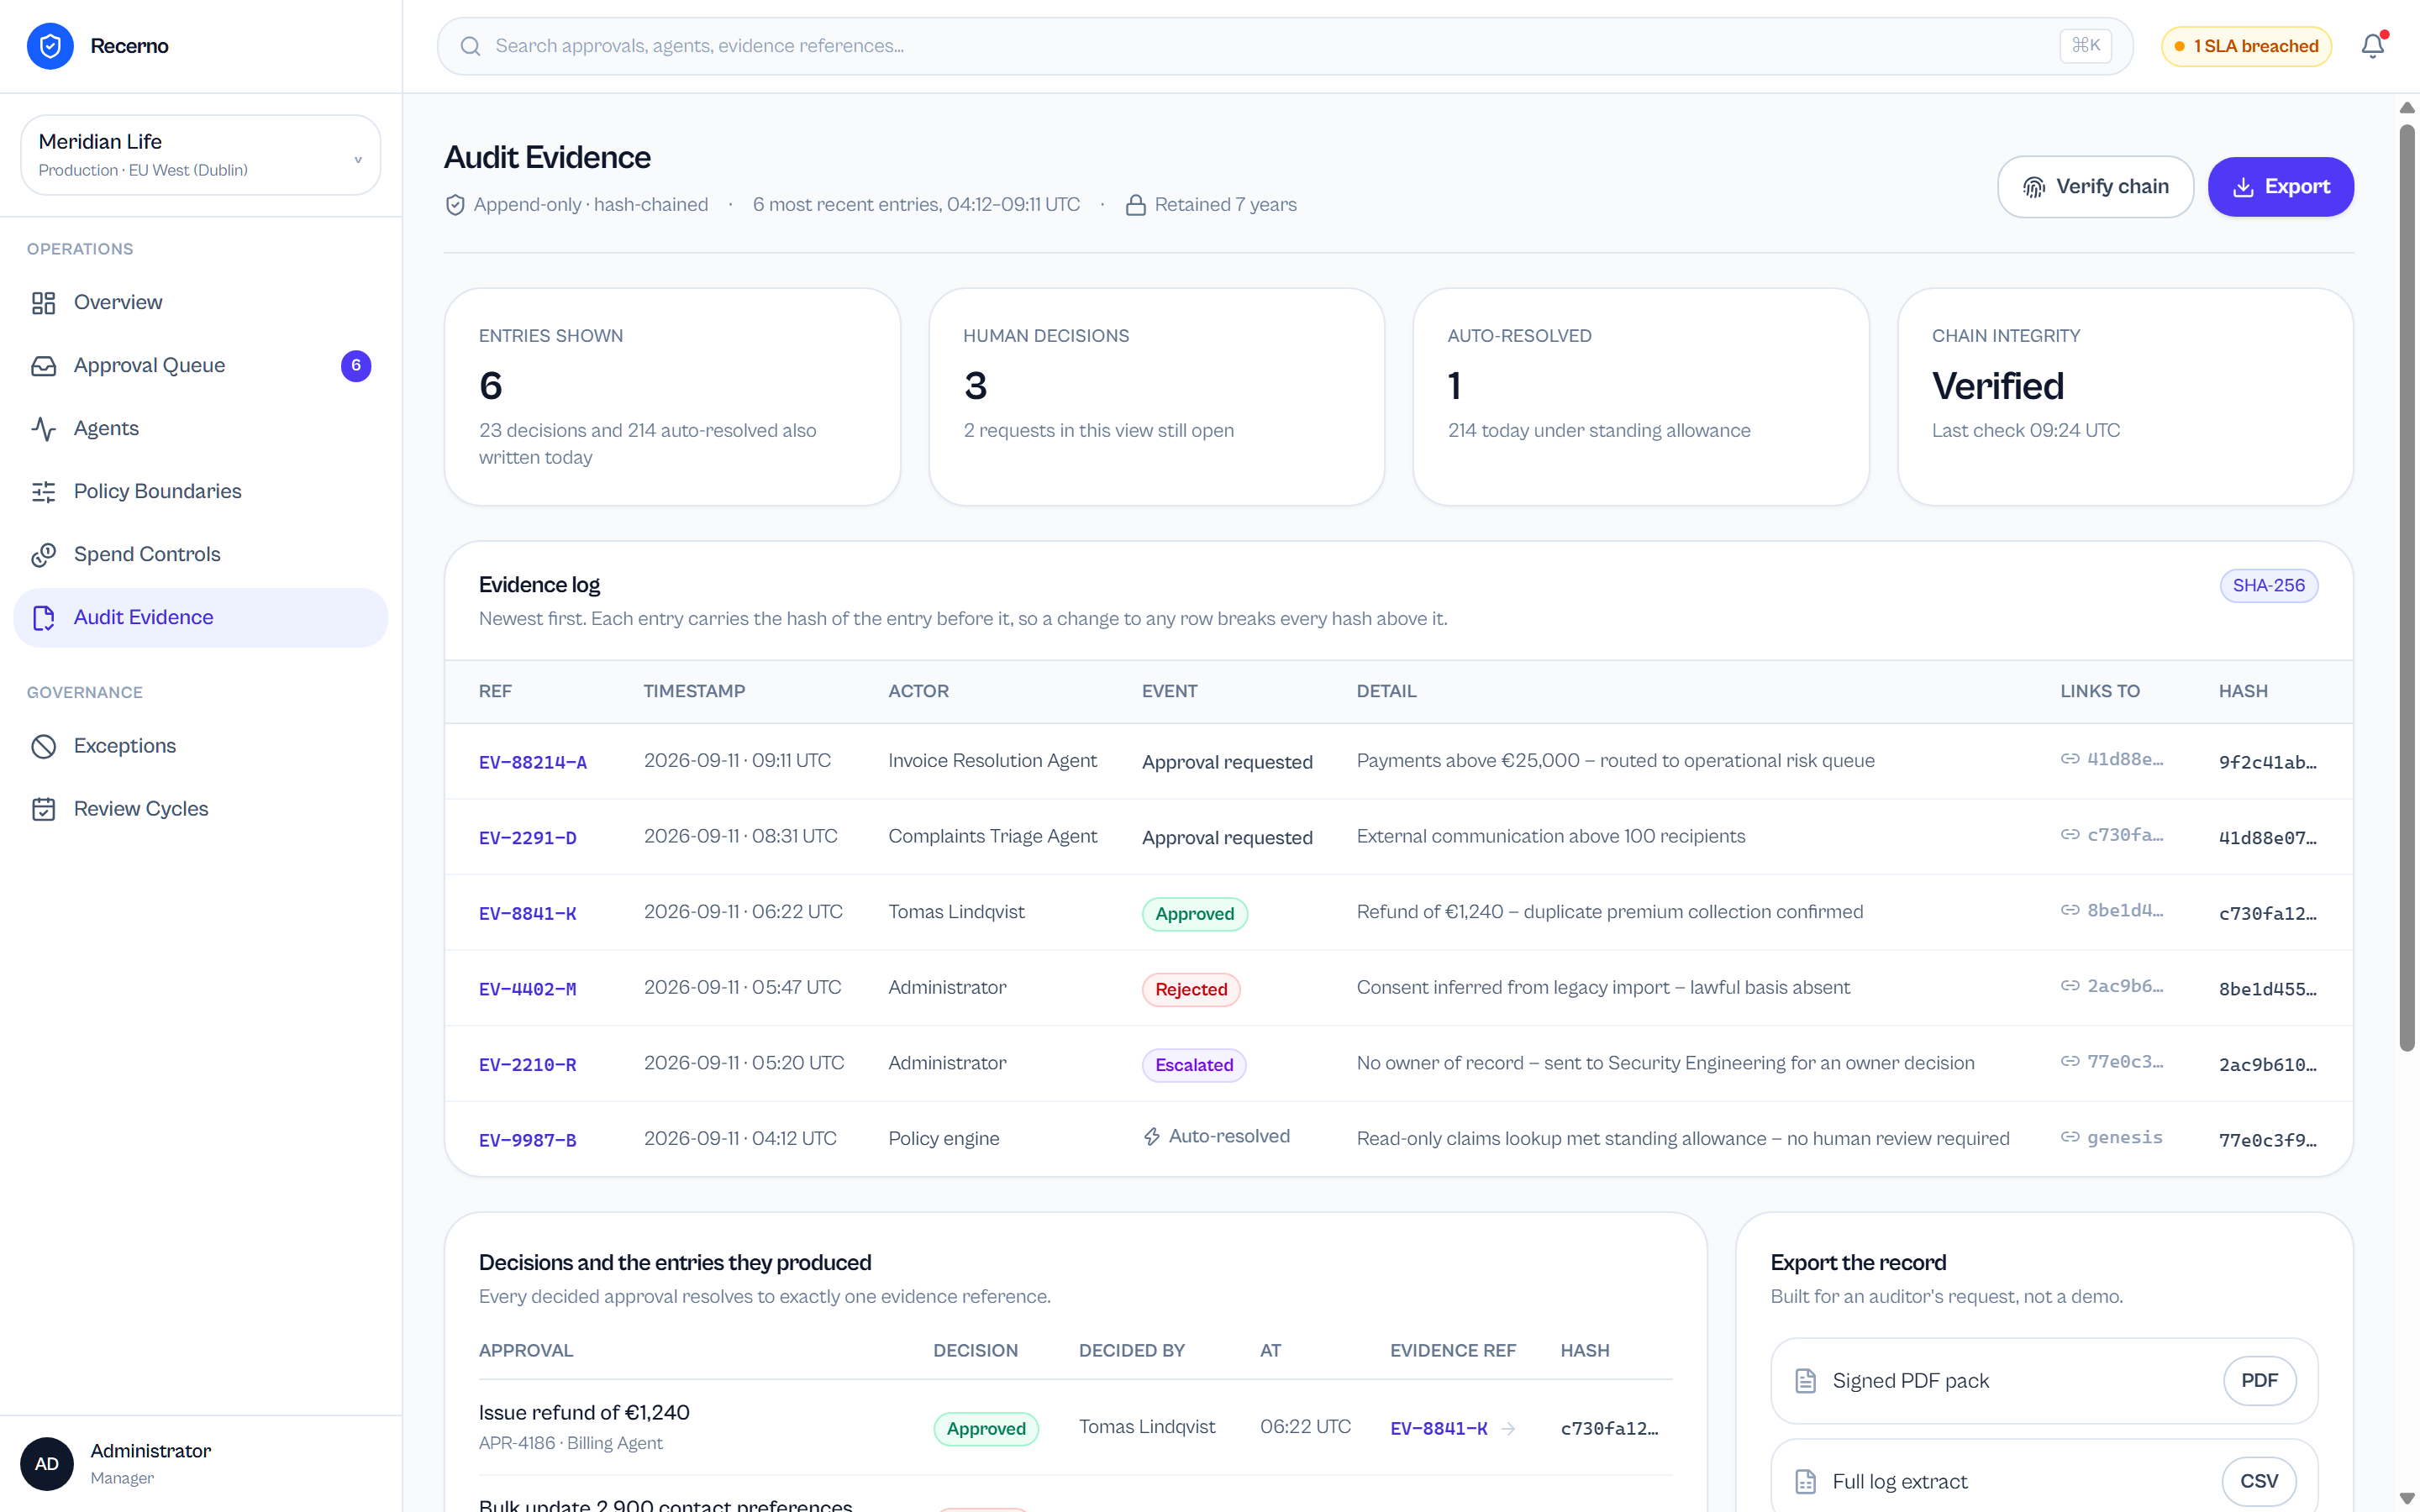Viewport: 2420px width, 1512px height.
Task: Click the Approval Queue inbox icon
Action: pyautogui.click(x=43, y=366)
